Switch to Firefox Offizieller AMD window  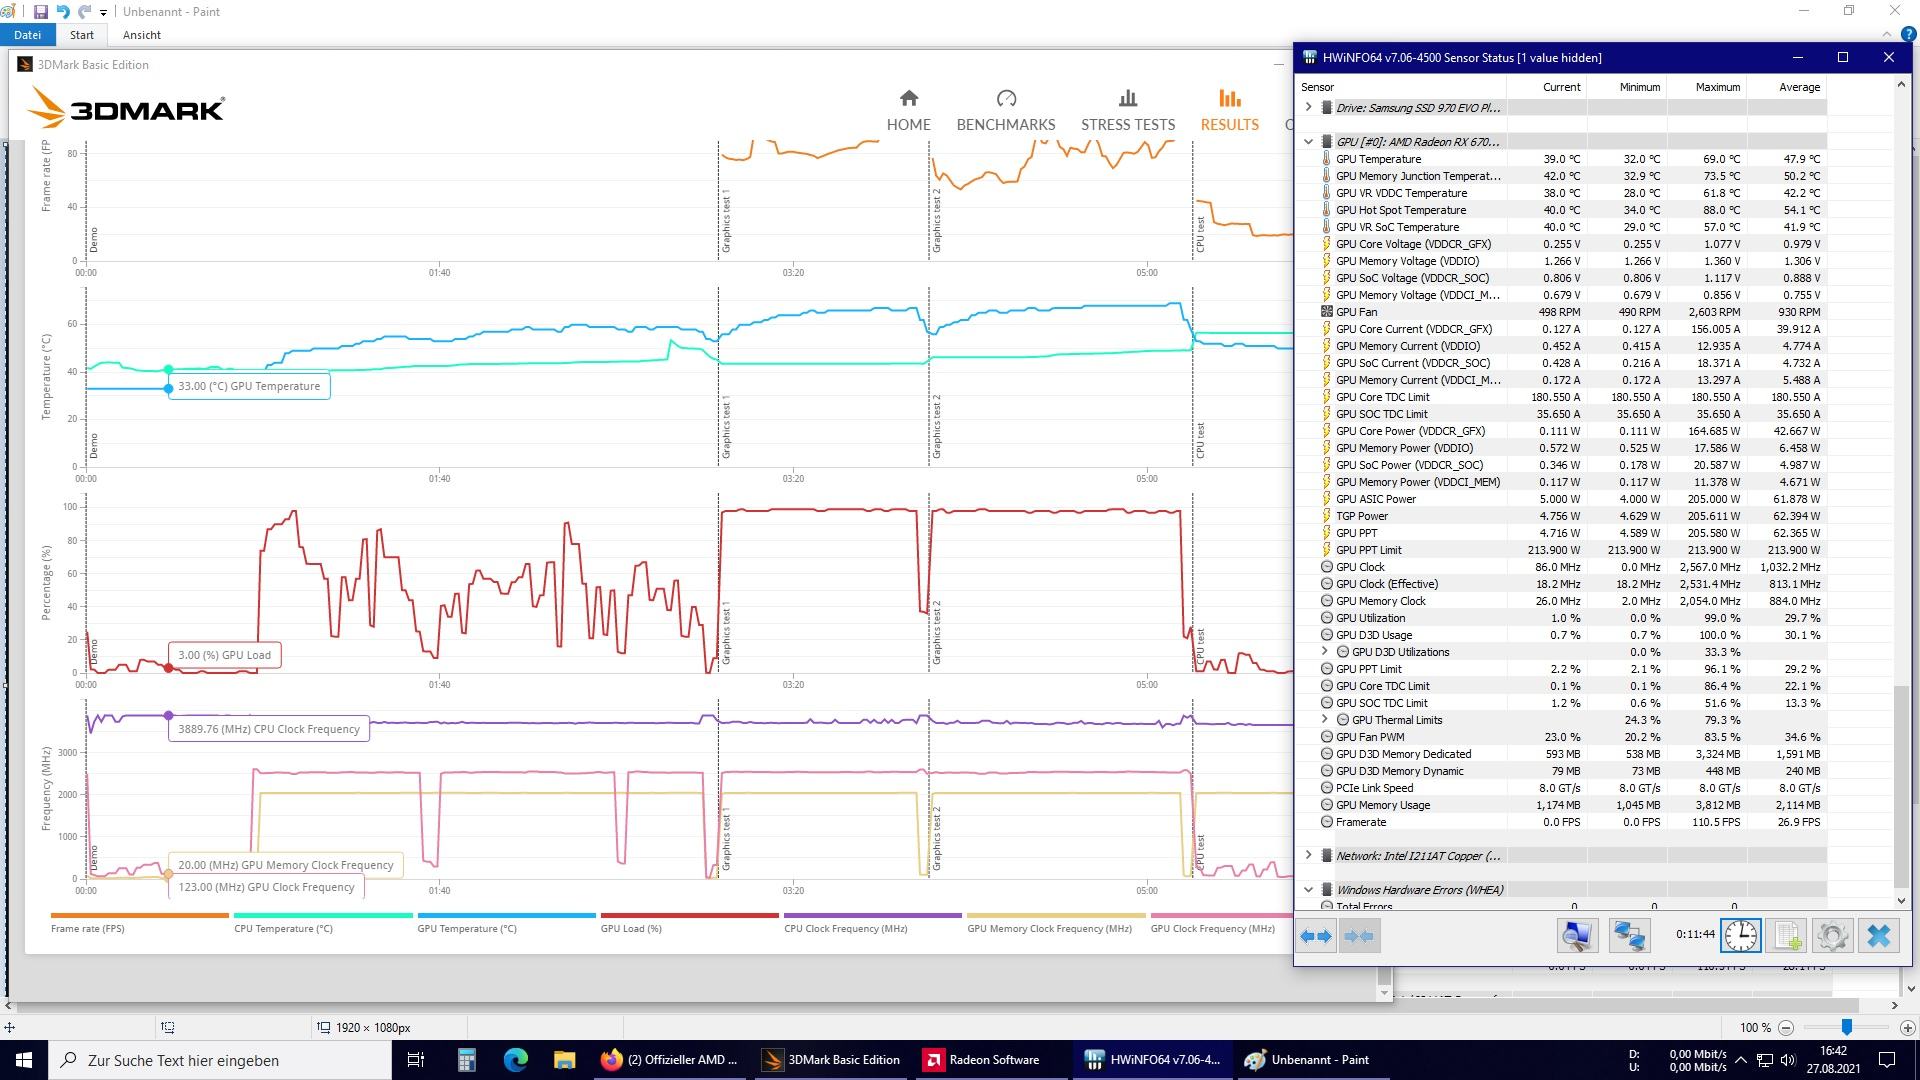point(670,1060)
